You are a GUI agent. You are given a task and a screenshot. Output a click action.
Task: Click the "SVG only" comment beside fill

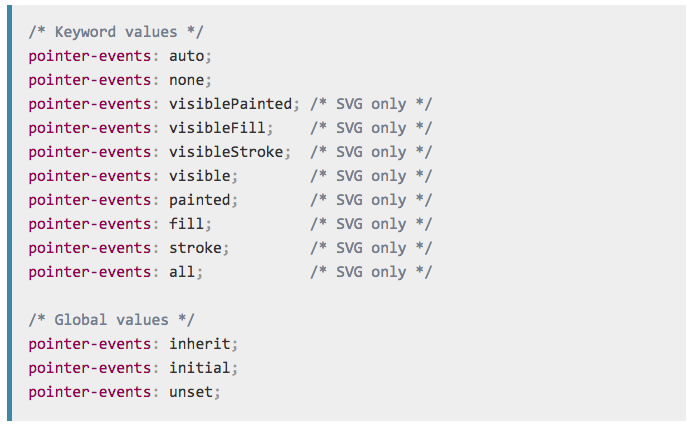(370, 224)
